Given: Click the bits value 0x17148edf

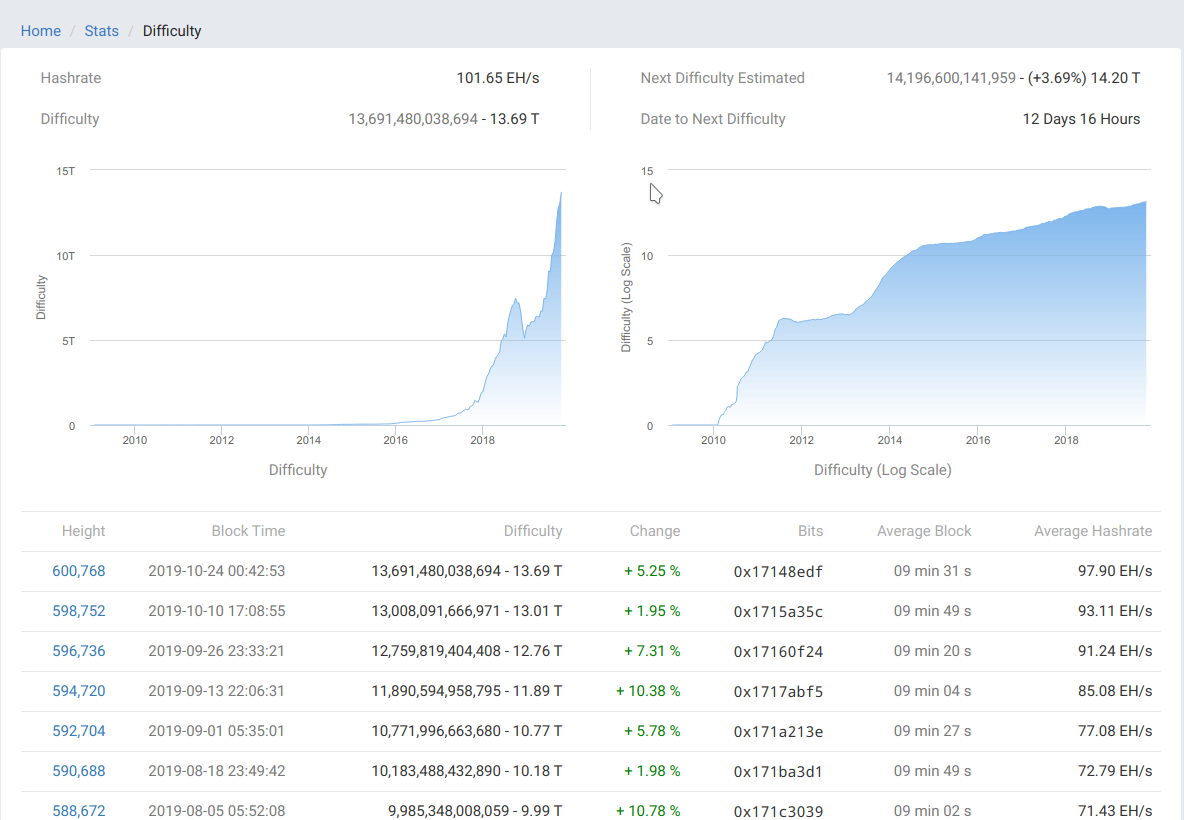Looking at the screenshot, I should click(x=778, y=572).
